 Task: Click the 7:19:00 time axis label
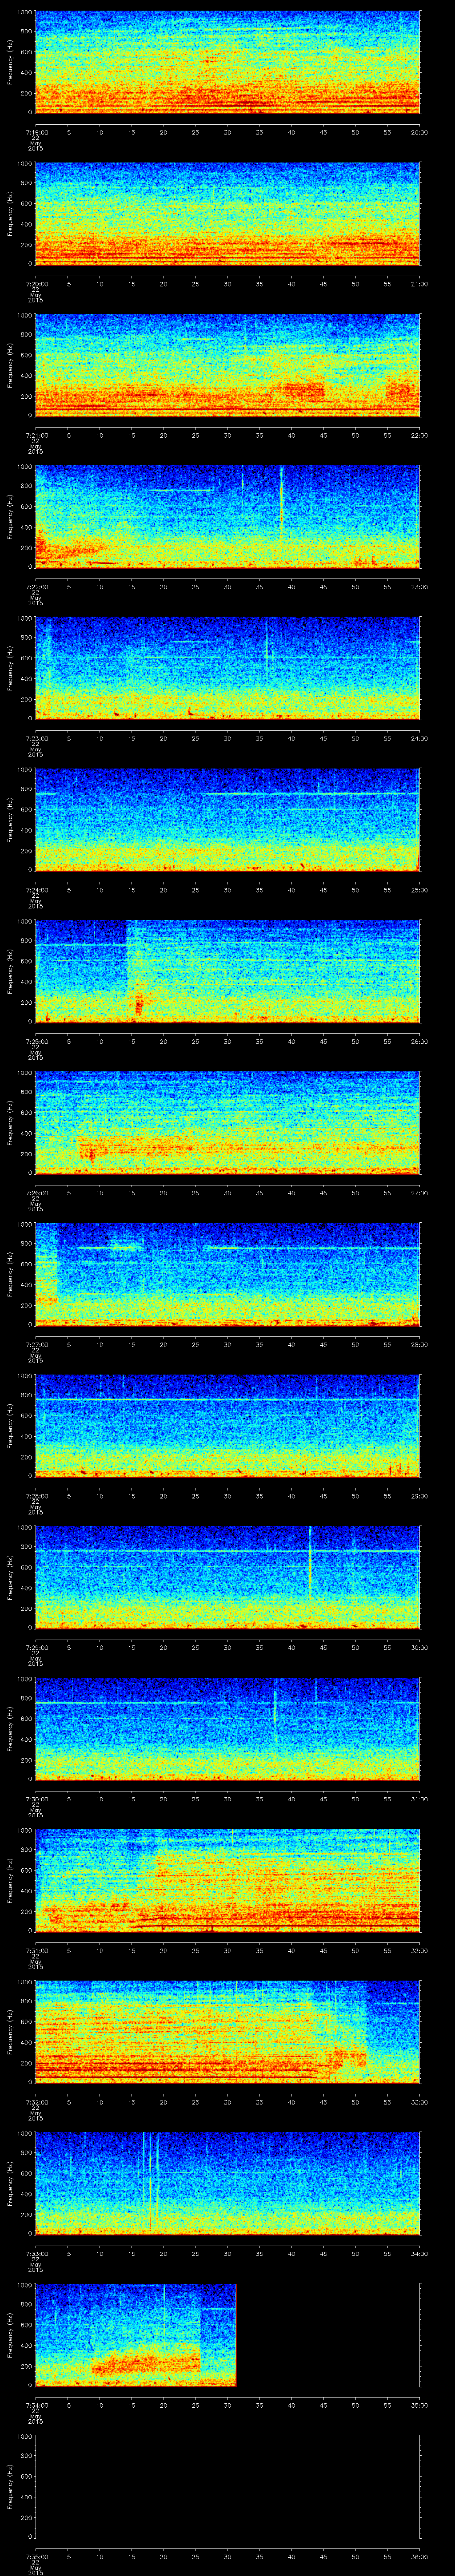pyautogui.click(x=36, y=132)
